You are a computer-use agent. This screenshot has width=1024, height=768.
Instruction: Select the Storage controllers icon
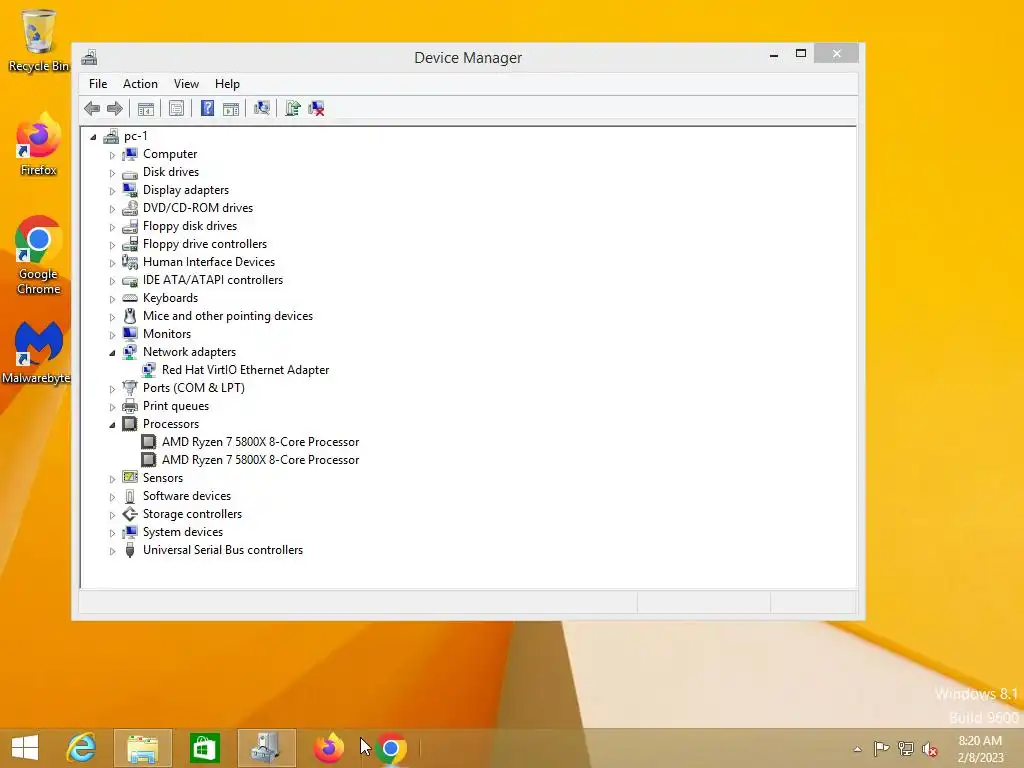click(x=130, y=514)
